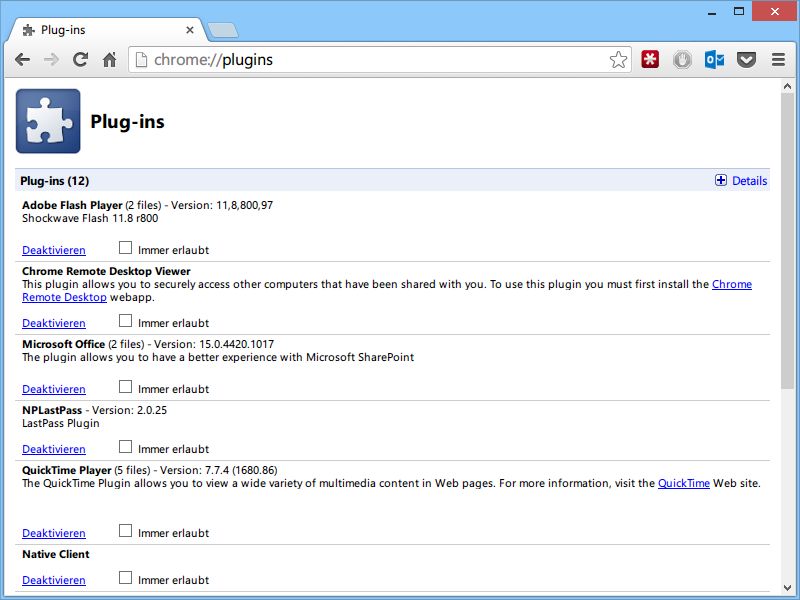This screenshot has height=600, width=800.
Task: Go back with the back arrow button
Action: click(x=22, y=60)
